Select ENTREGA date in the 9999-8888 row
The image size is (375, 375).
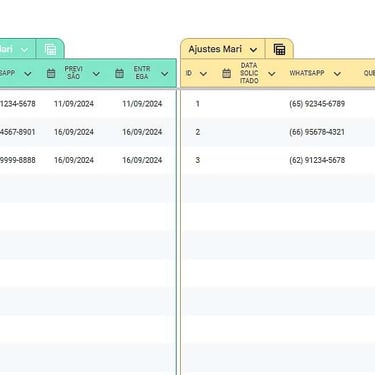pyautogui.click(x=142, y=160)
